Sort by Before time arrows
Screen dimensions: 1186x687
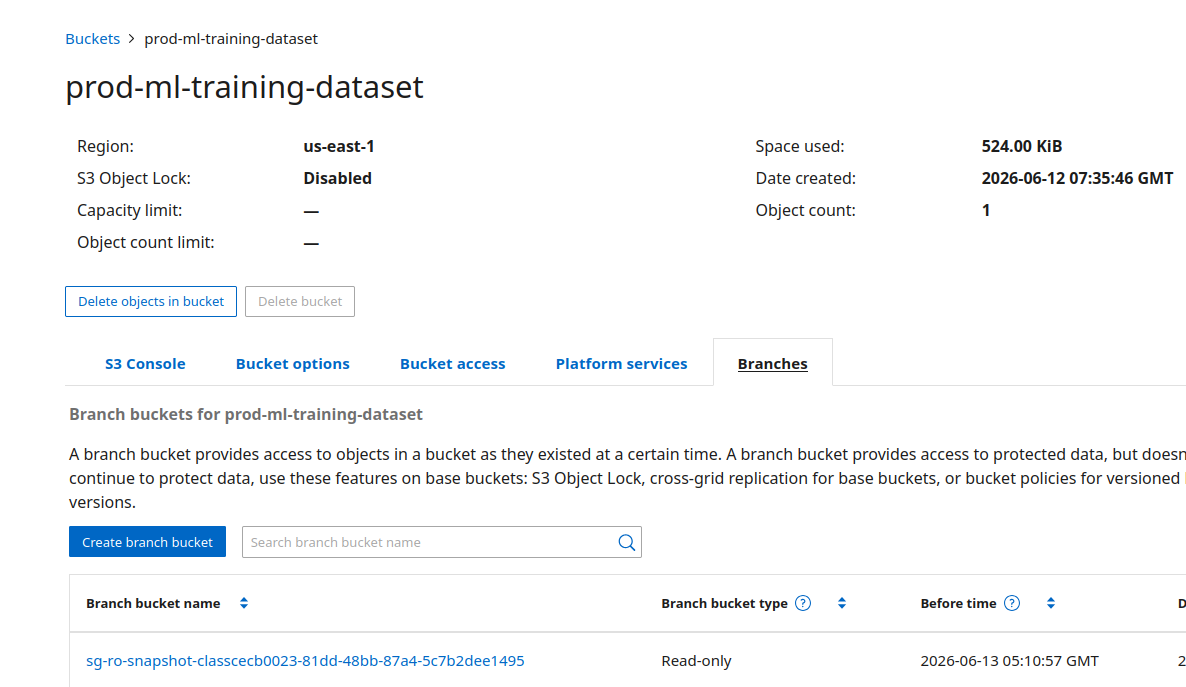1051,603
